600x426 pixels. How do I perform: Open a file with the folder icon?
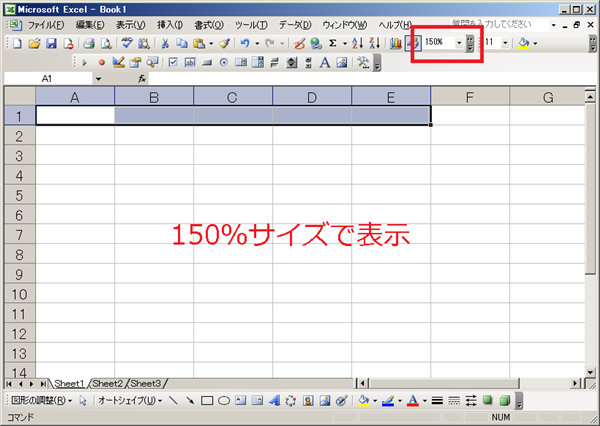coord(34,43)
